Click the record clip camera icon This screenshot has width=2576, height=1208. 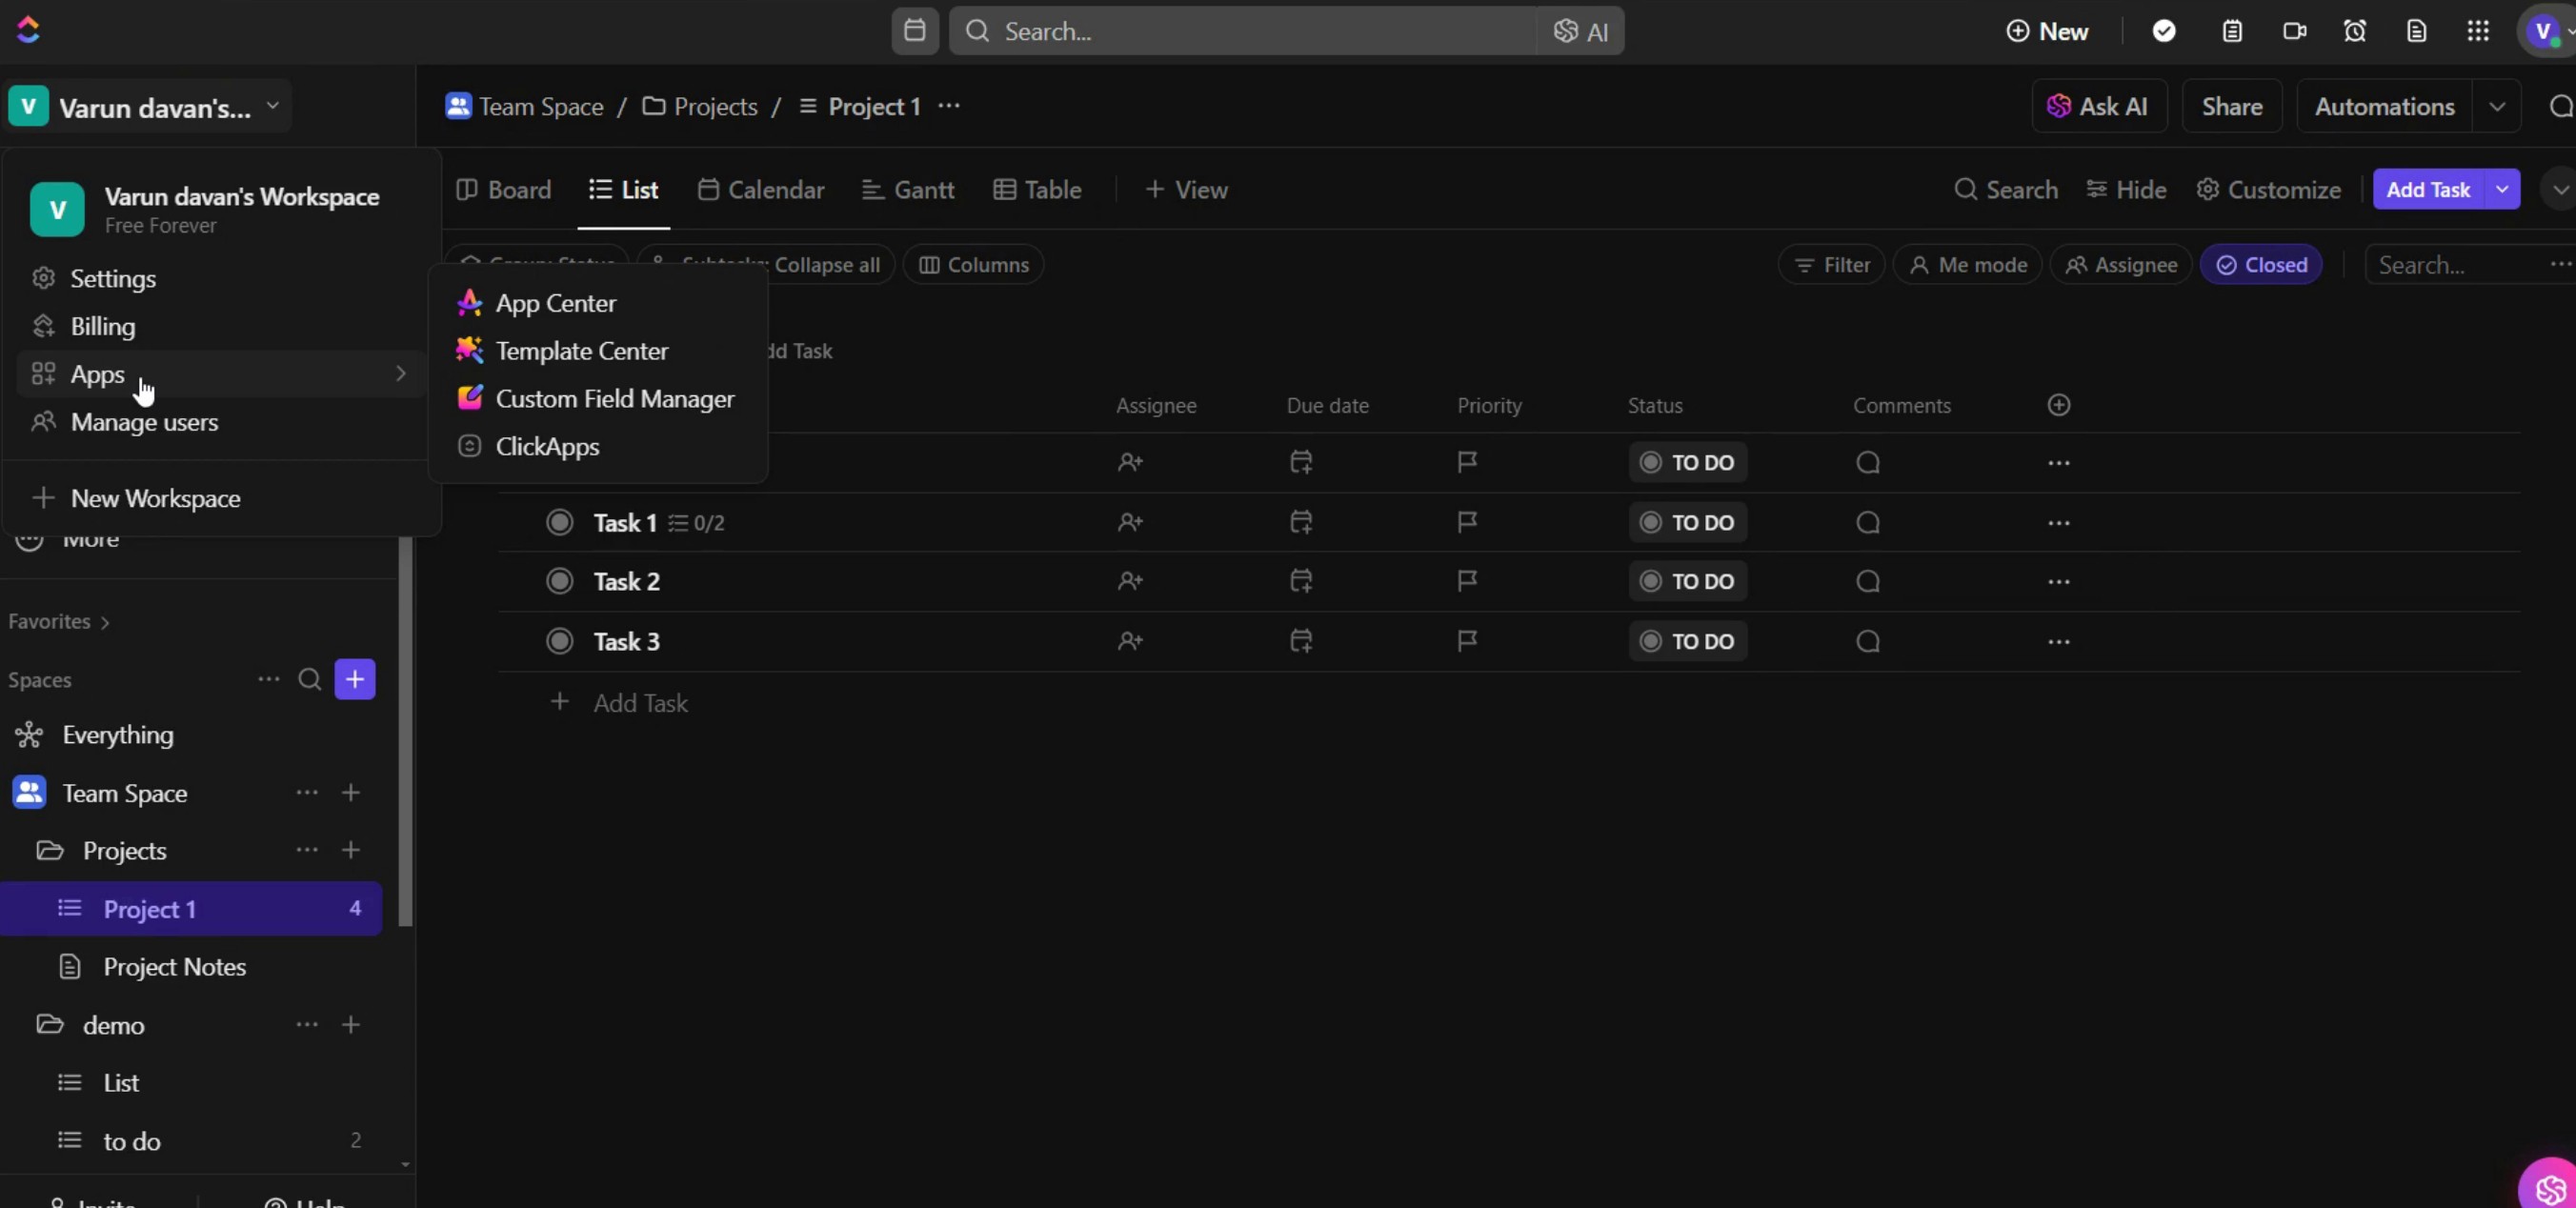[2294, 31]
